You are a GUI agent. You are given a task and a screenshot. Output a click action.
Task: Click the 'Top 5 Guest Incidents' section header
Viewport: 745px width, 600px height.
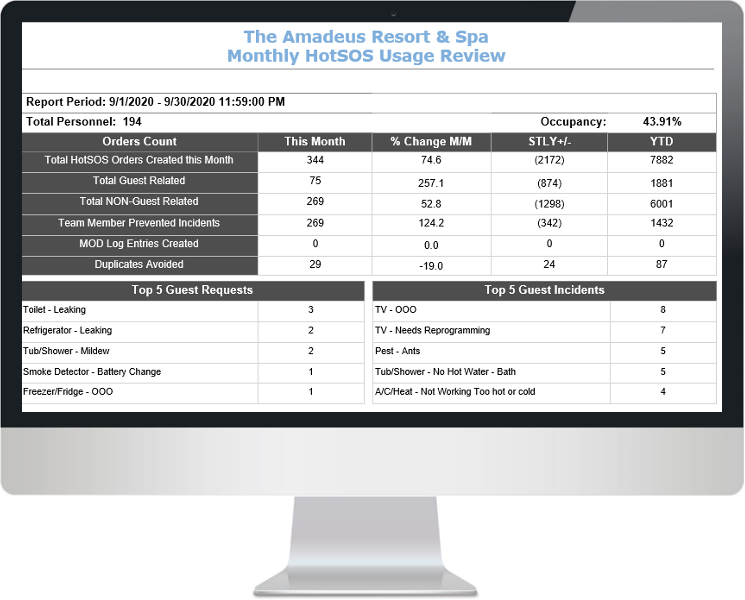click(544, 290)
